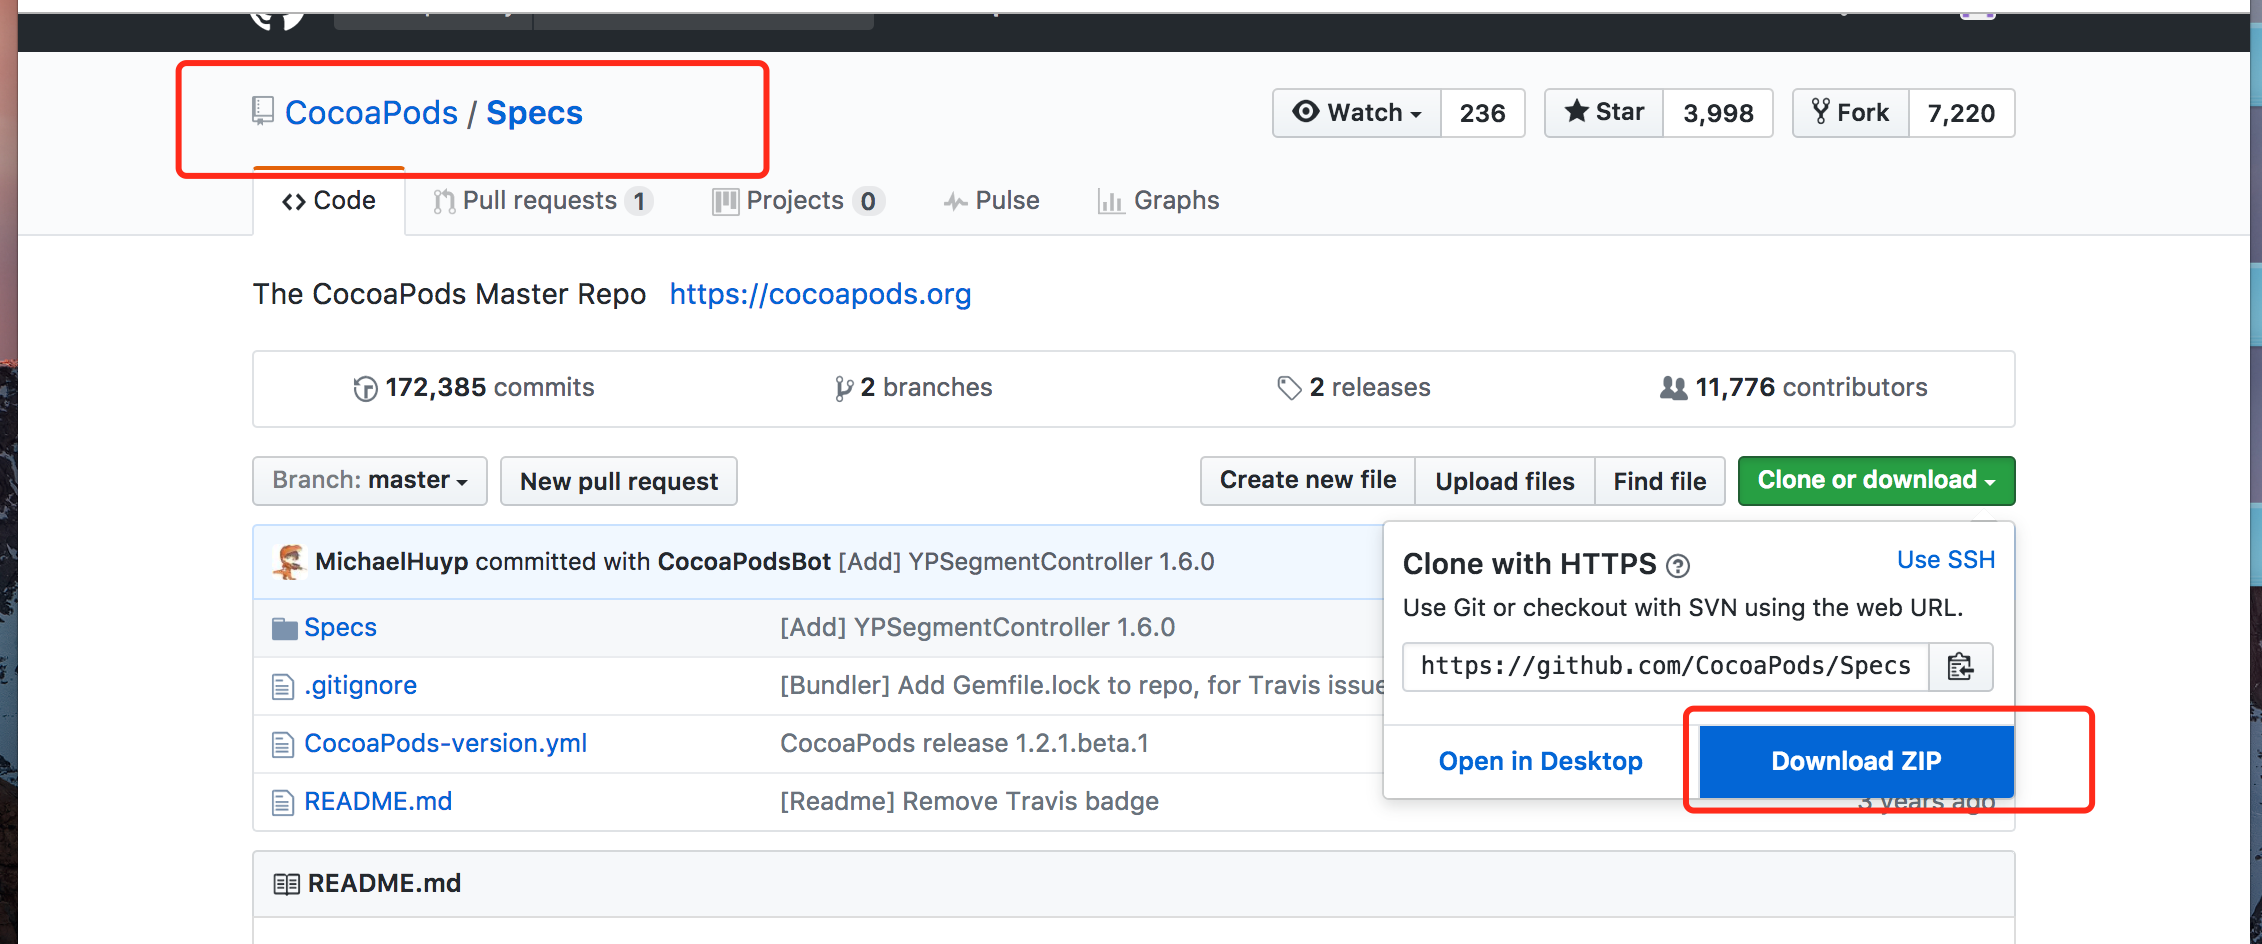
Task: Open the Gemfile.lock commit message link
Action: click(x=1082, y=686)
